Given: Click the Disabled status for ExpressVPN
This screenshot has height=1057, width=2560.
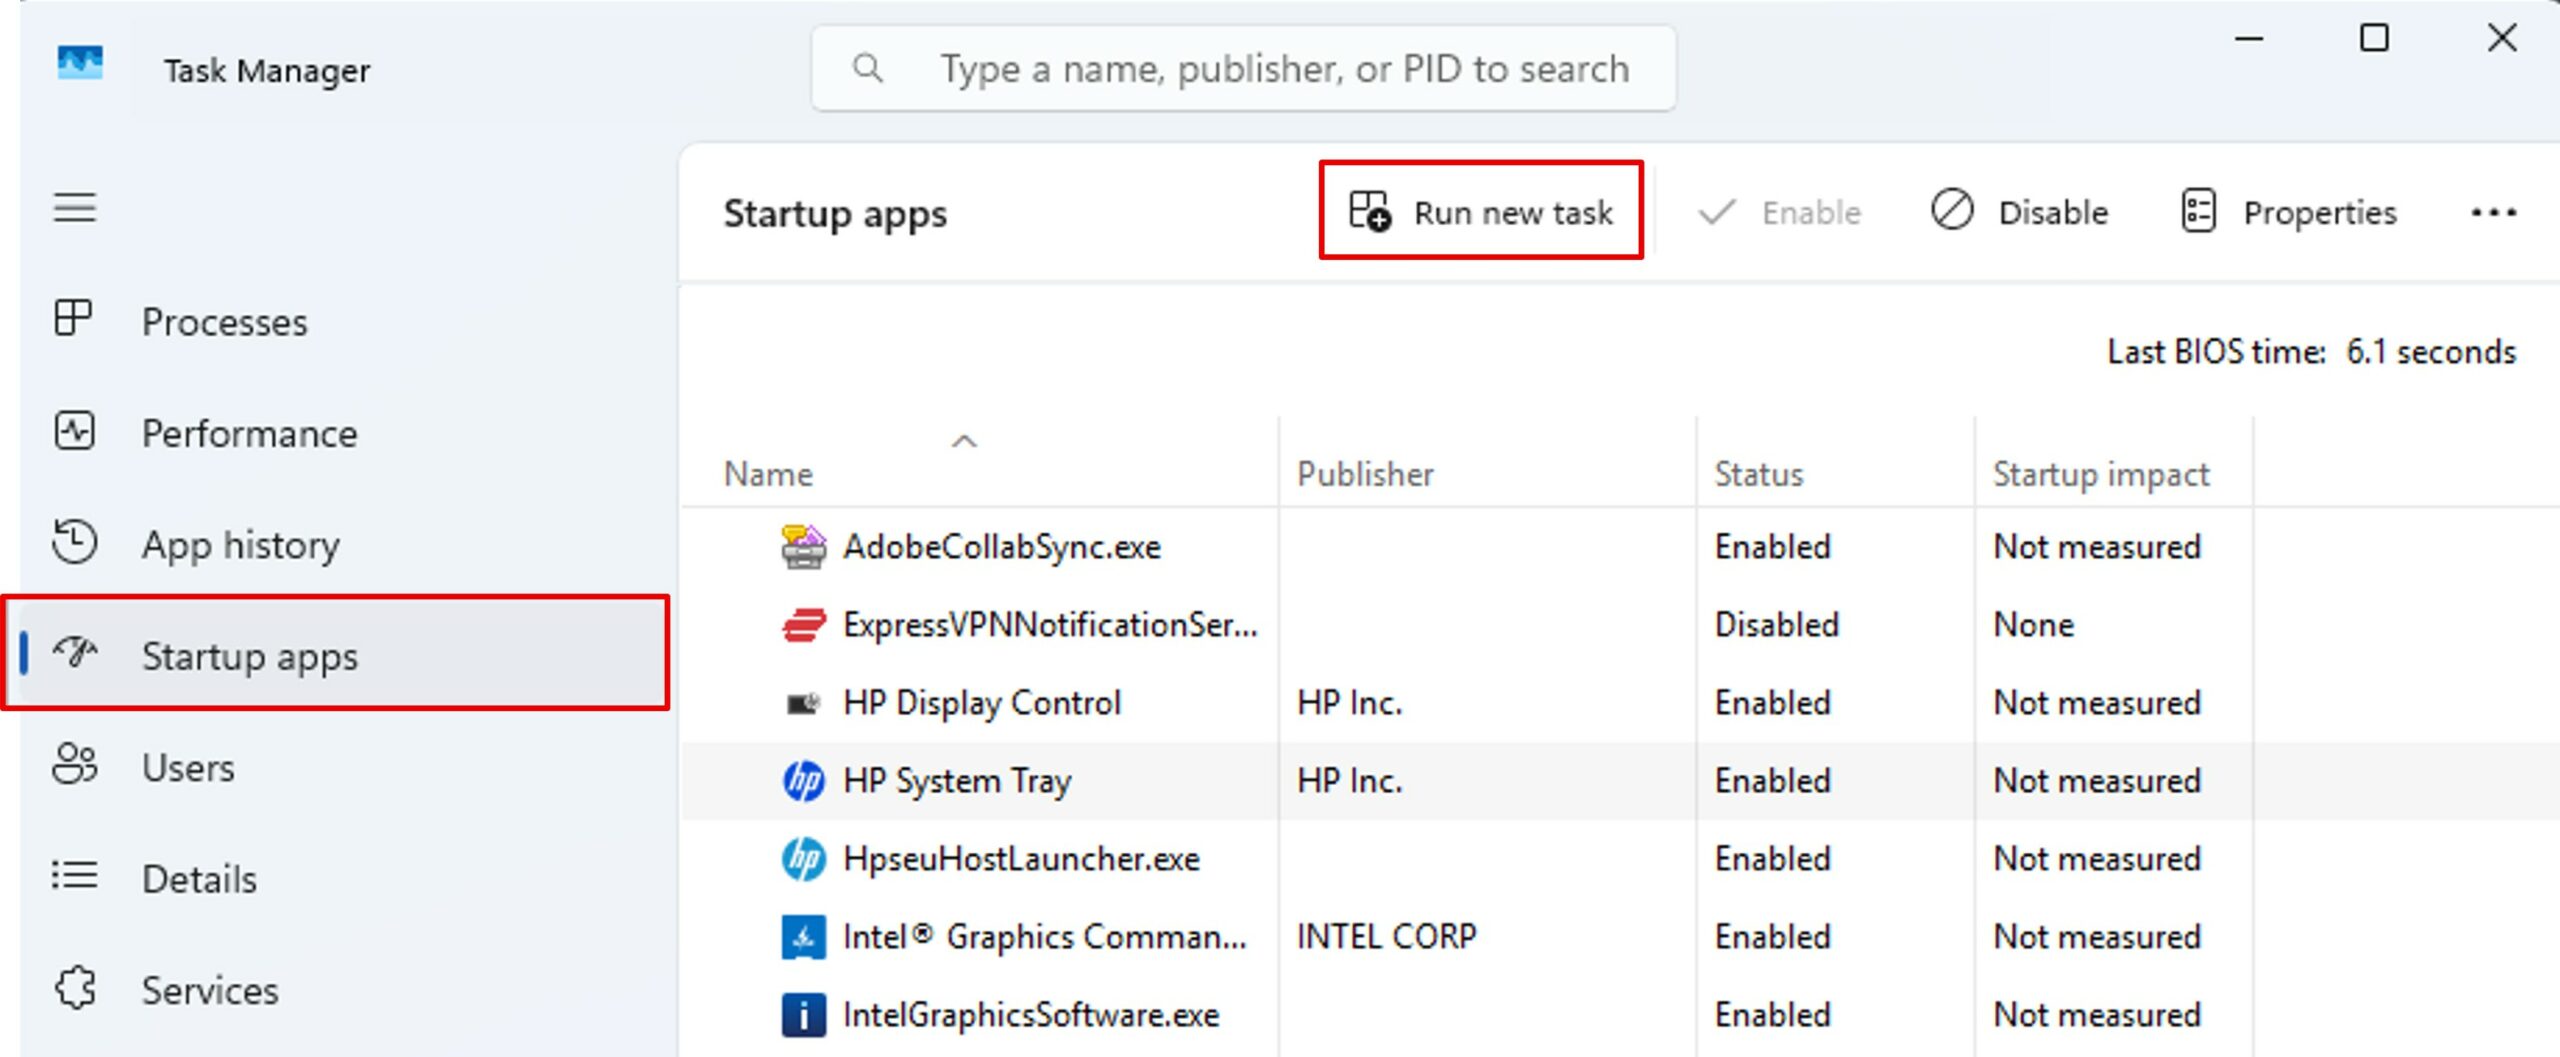Looking at the screenshot, I should pyautogui.click(x=1776, y=625).
